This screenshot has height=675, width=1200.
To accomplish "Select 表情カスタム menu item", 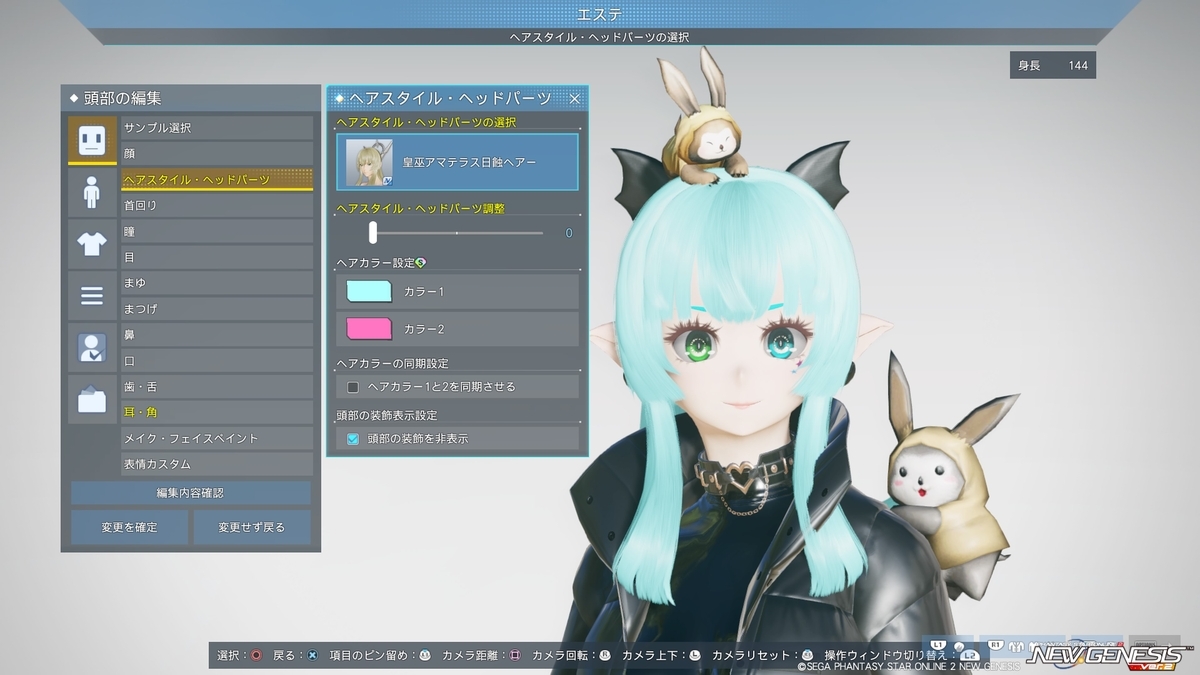I will pyautogui.click(x=217, y=464).
